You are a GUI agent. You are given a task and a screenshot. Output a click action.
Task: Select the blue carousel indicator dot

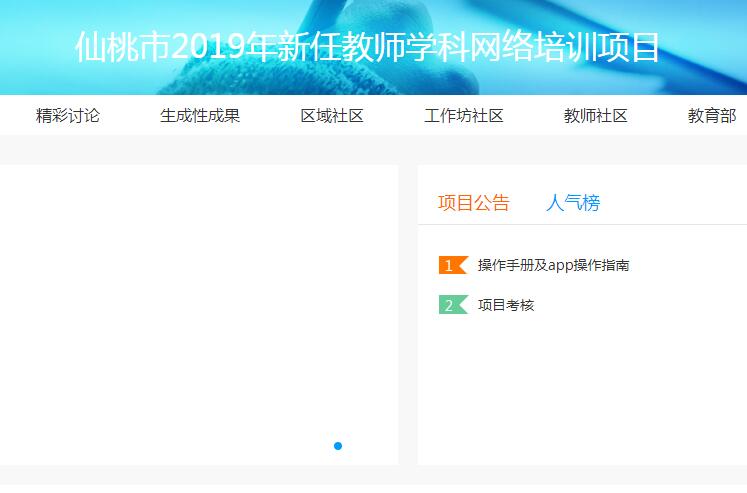(x=338, y=446)
